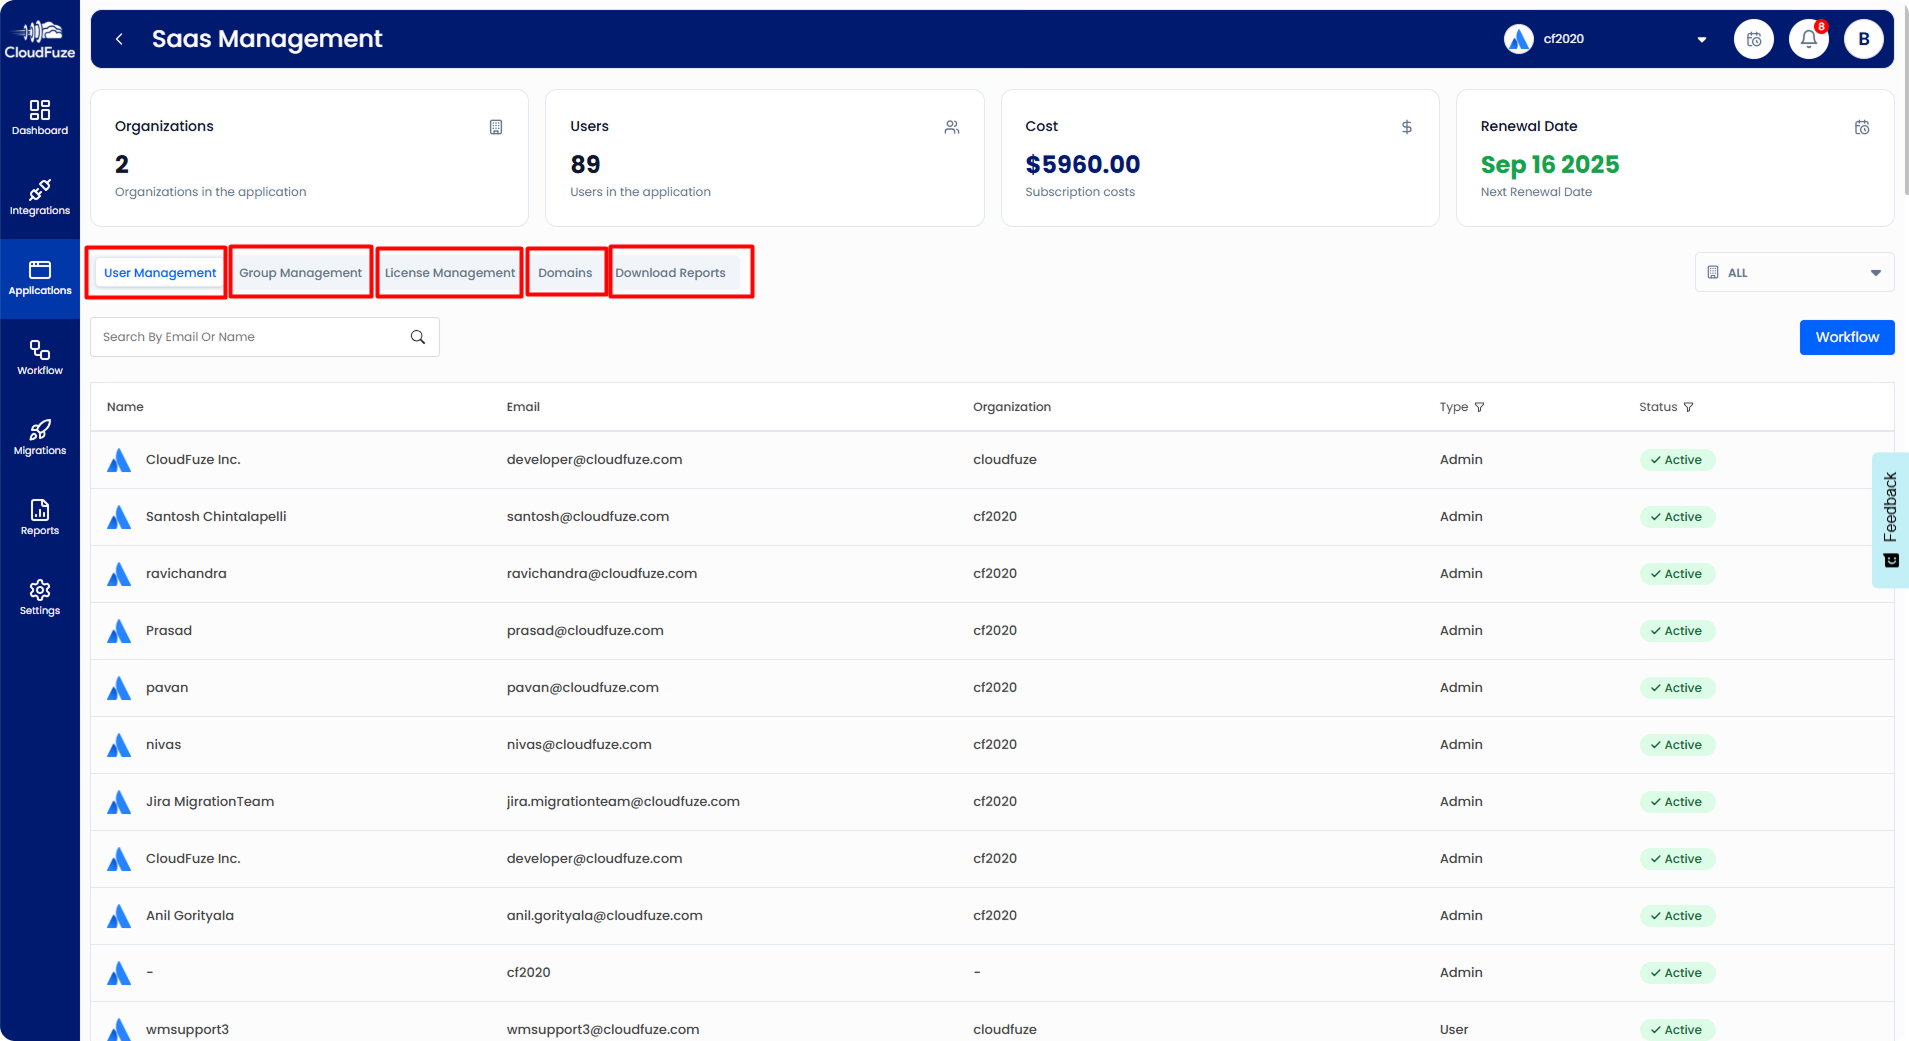Click User type in wmsupport3 row
Screen dimensions: 1909x1041
coord(1454,1030)
